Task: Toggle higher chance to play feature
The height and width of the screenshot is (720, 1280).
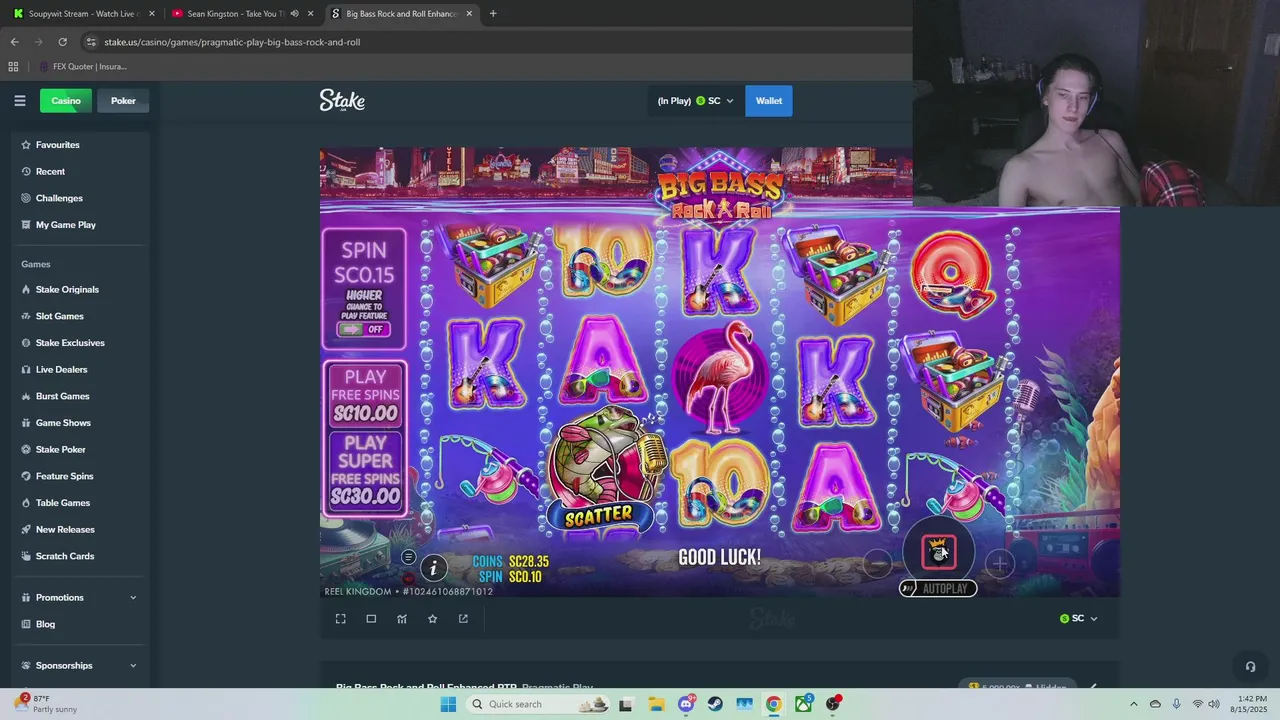Action: tap(363, 329)
